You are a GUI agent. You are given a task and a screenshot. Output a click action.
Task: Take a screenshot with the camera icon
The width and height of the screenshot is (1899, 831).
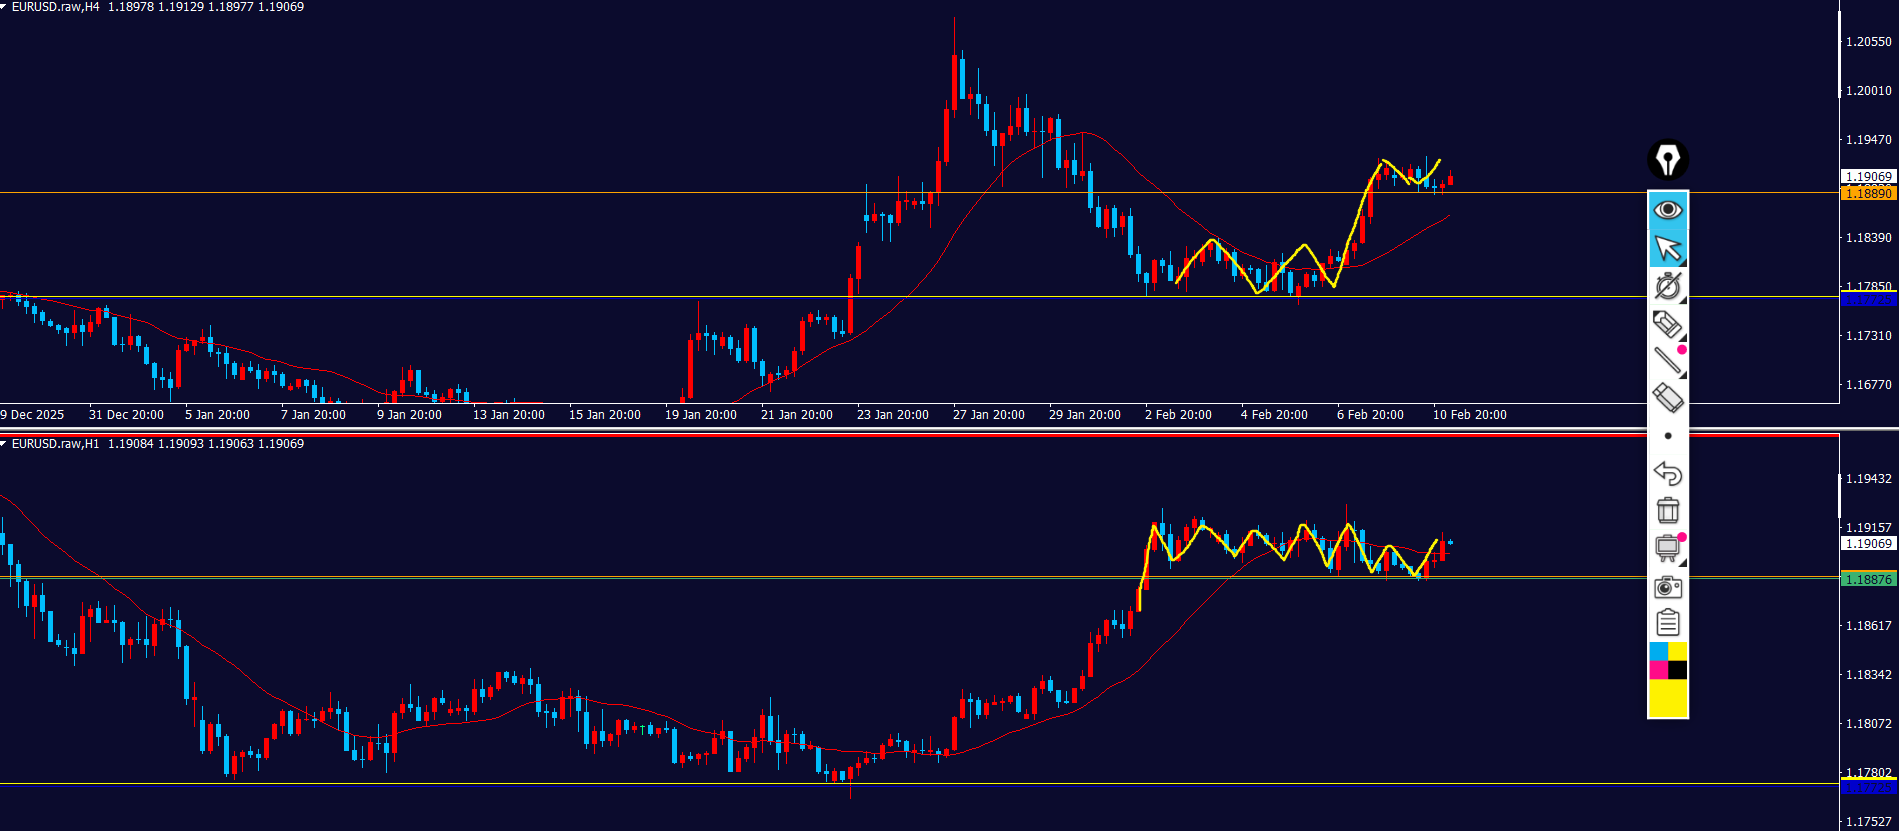1667,586
